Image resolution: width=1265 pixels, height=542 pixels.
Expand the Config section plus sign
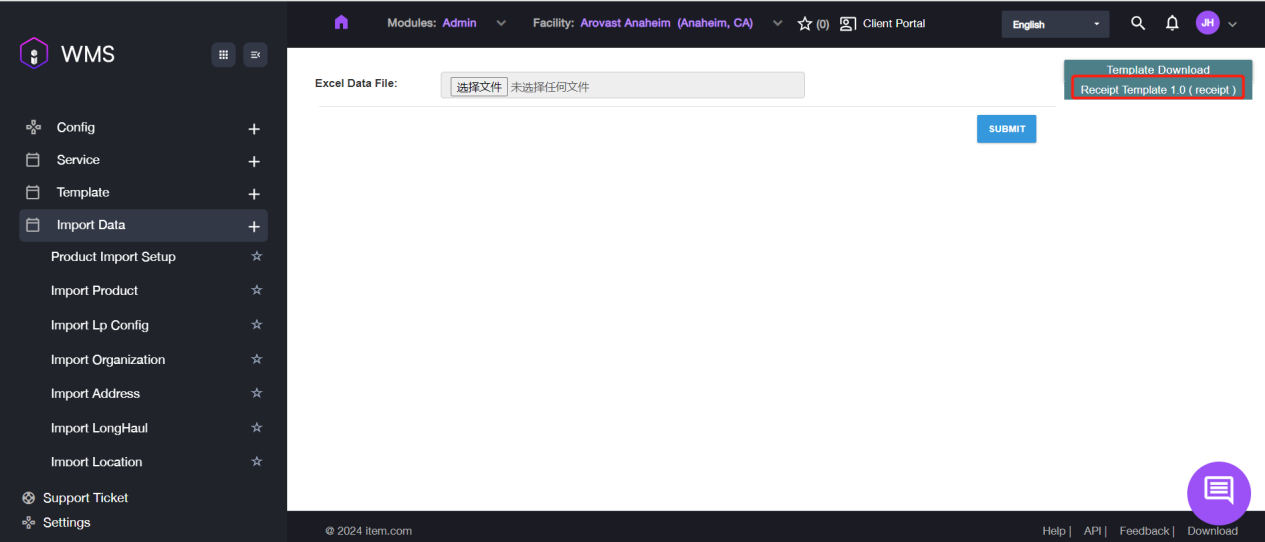point(254,129)
